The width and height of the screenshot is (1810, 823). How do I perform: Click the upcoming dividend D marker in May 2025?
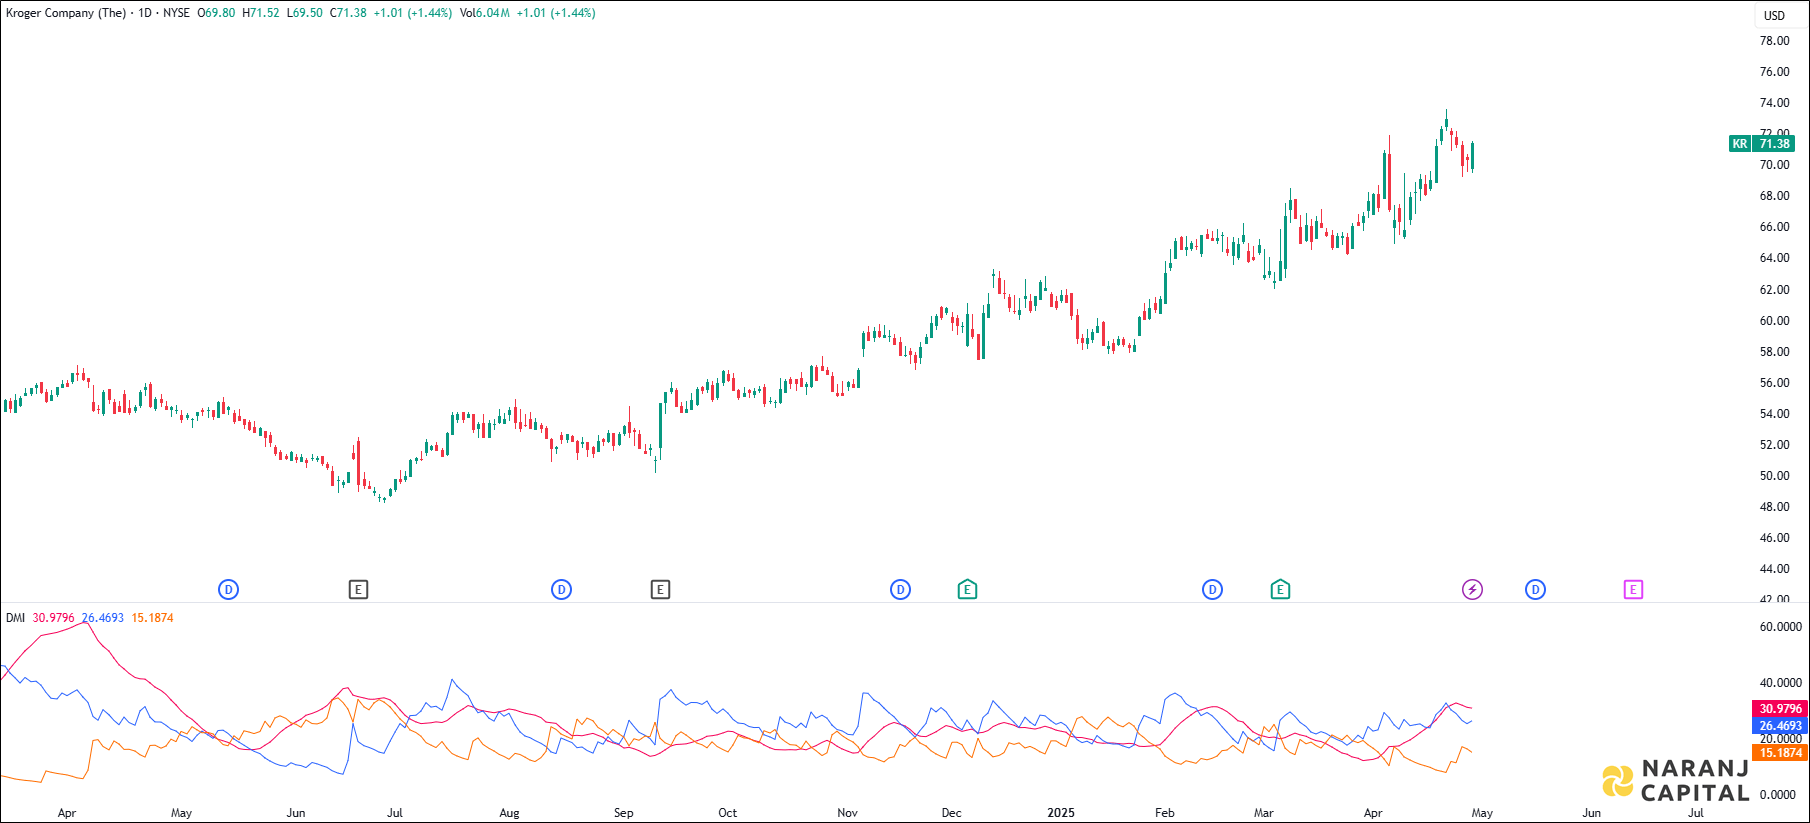point(1535,590)
